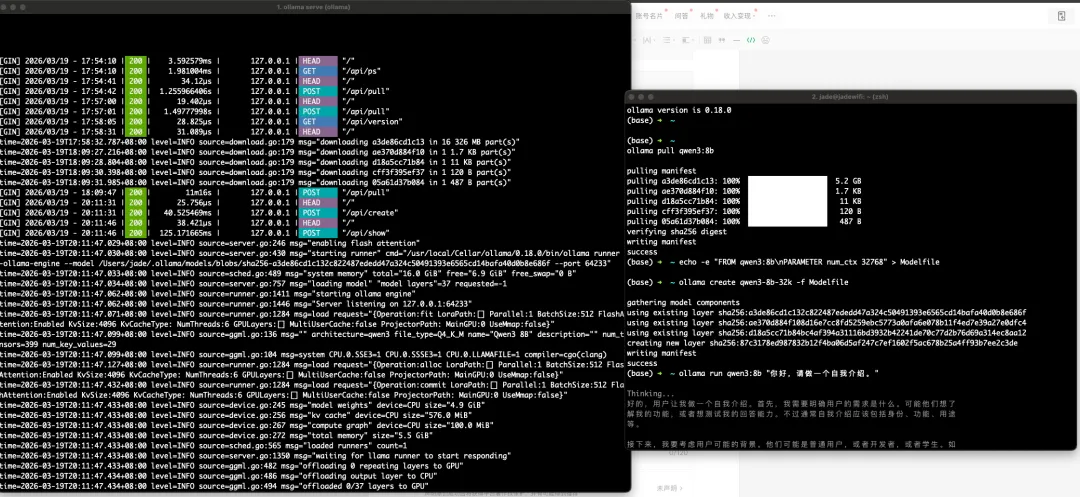Click the "/api/ps" path text
The width and height of the screenshot is (1080, 497).
tap(361, 71)
